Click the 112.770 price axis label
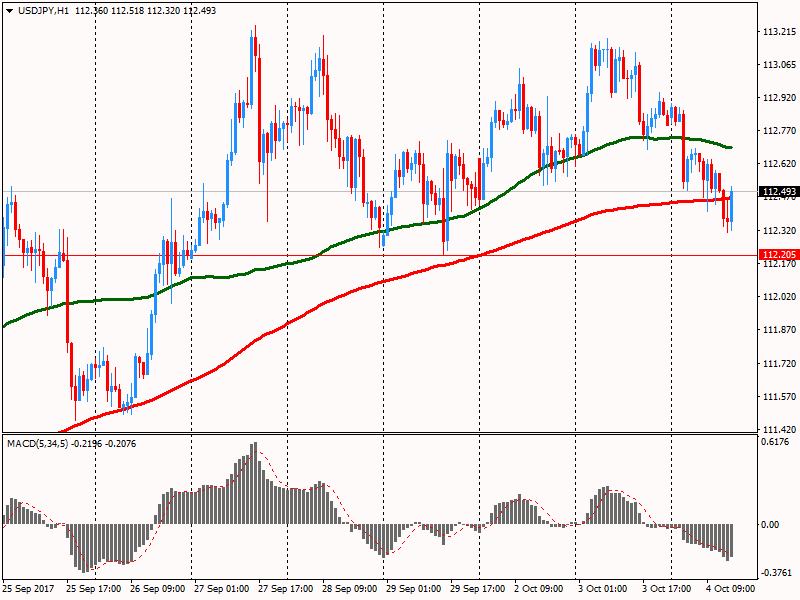800x600 pixels. [x=779, y=131]
